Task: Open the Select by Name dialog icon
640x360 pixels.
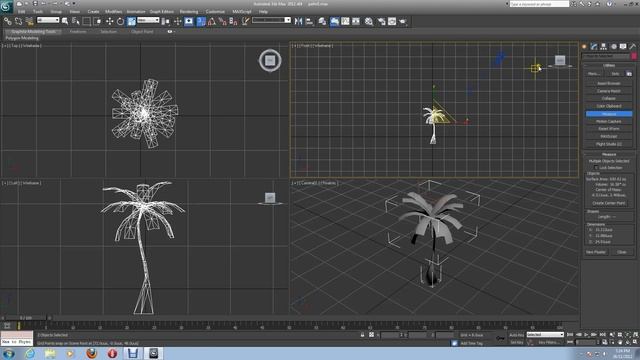Action: [x=76, y=21]
